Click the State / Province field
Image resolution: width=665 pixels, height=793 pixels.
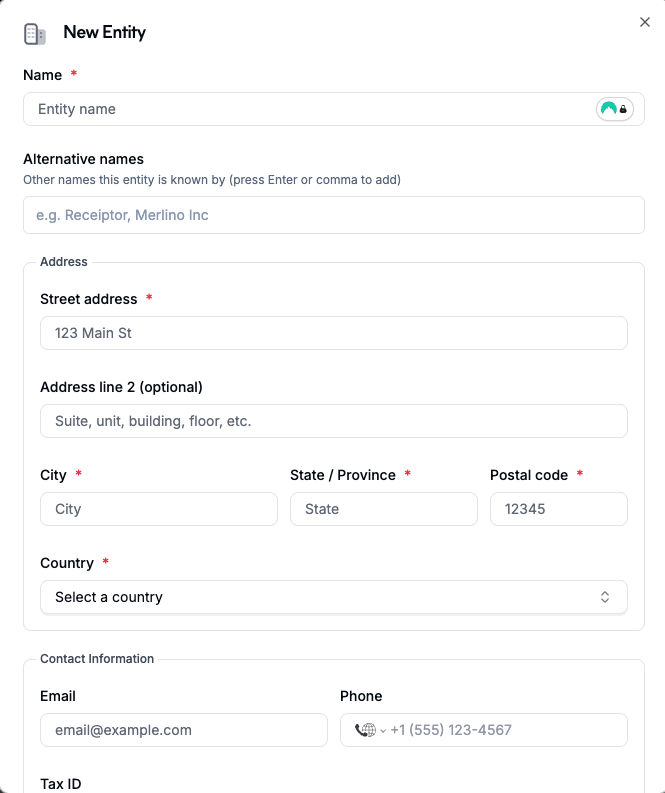coord(383,509)
